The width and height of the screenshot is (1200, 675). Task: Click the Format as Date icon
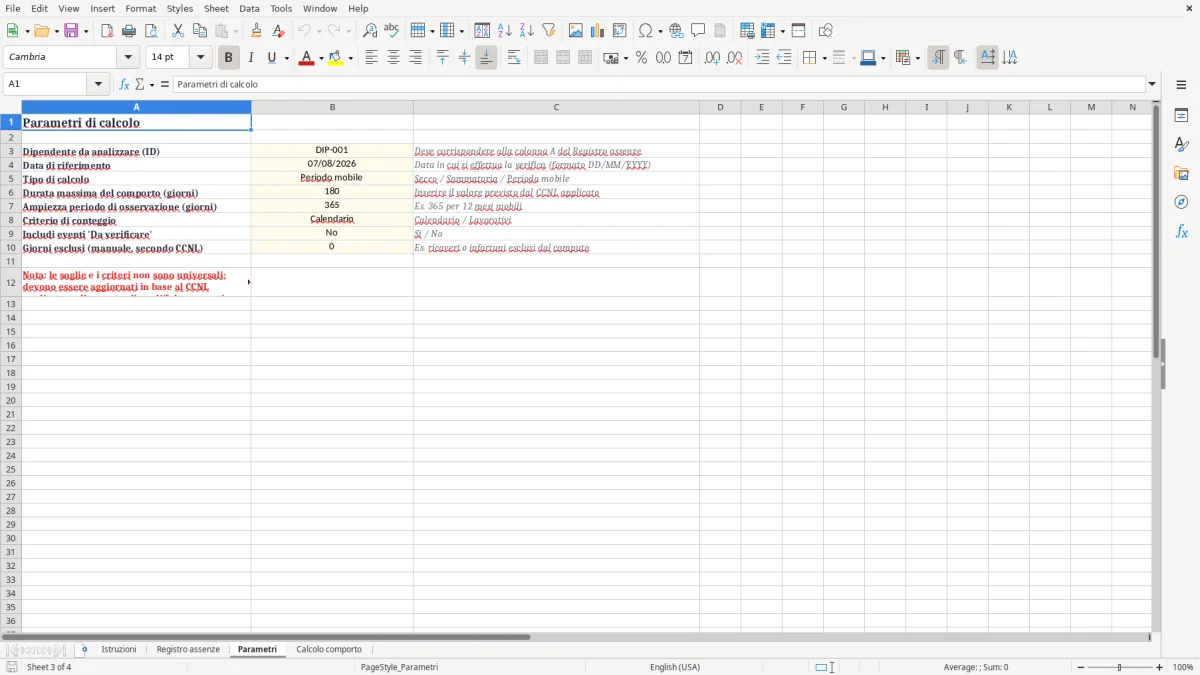pos(685,58)
